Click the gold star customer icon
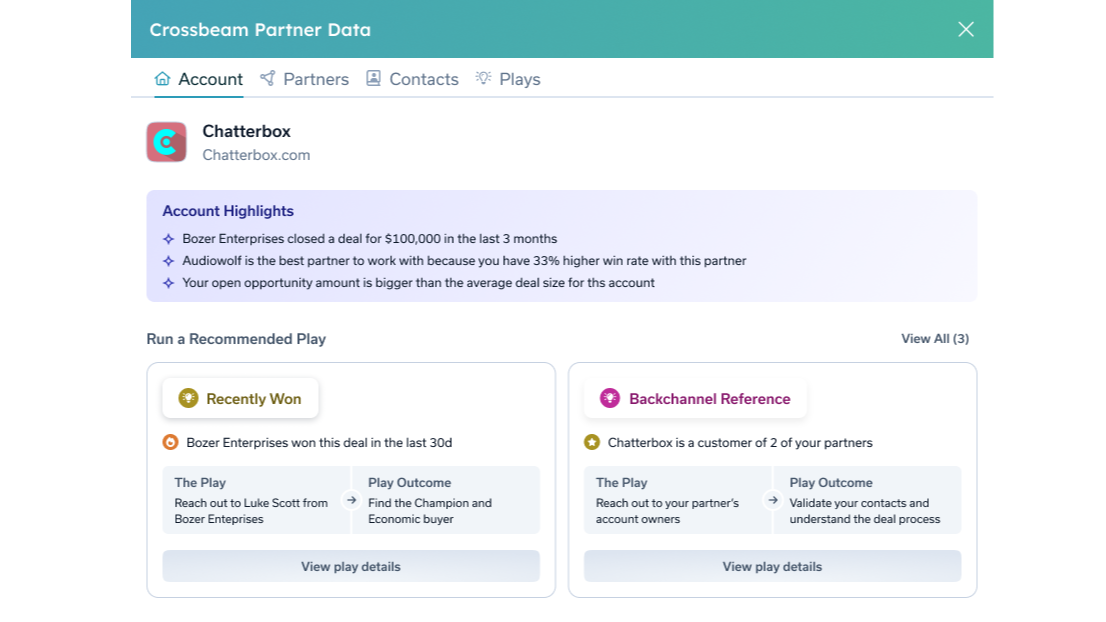The width and height of the screenshot is (1106, 622). point(592,442)
